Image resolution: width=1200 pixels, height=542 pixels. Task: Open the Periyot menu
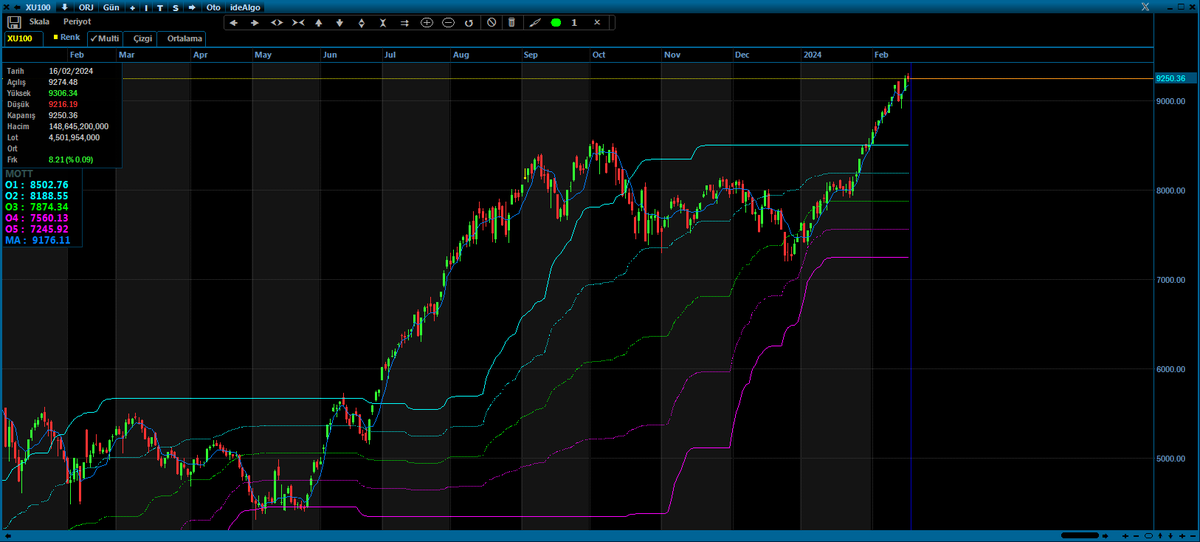77,21
